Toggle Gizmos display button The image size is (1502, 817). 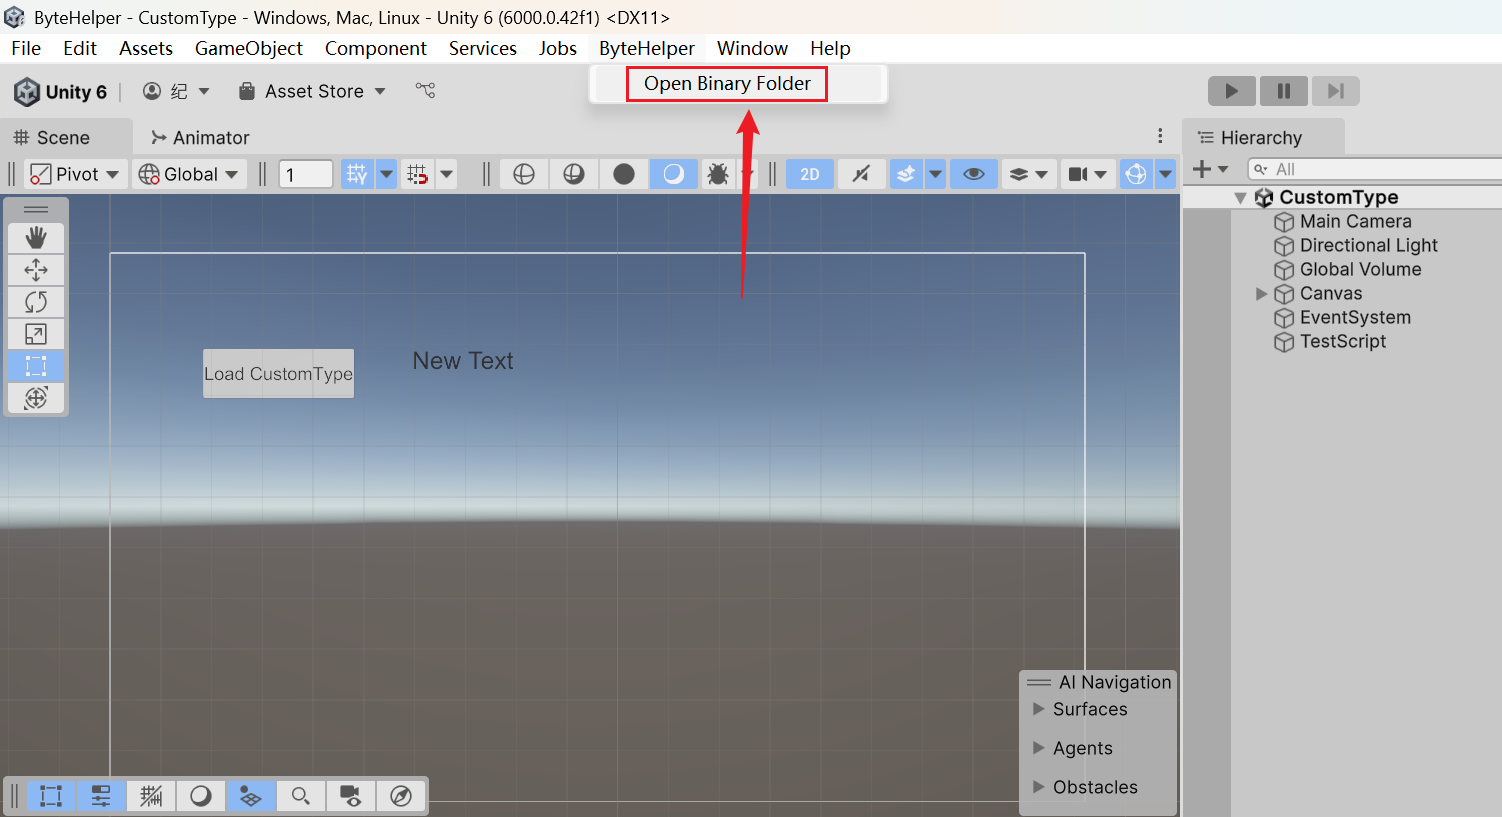click(x=1136, y=174)
